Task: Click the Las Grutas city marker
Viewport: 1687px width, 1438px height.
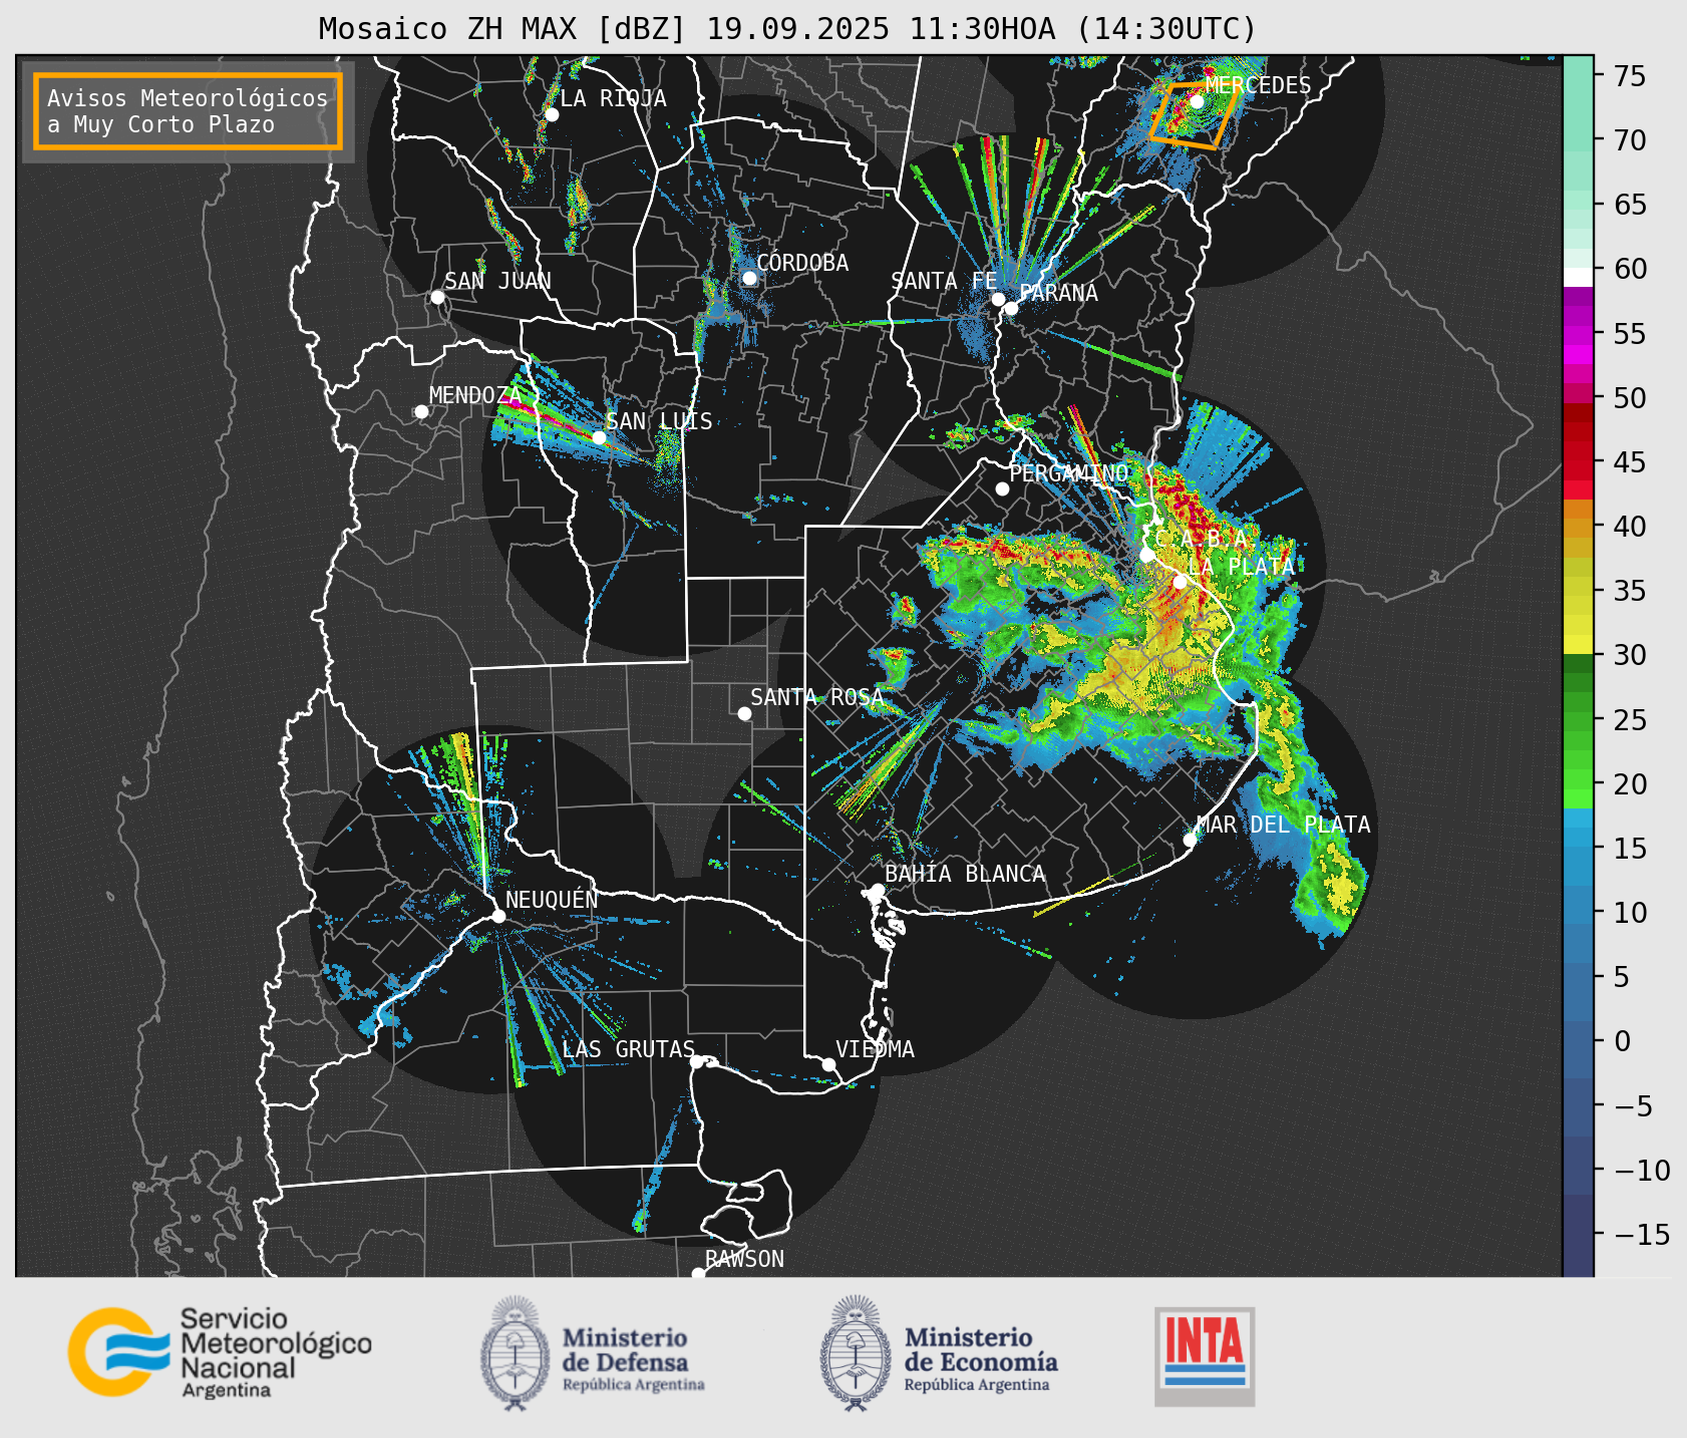Action: point(697,1061)
